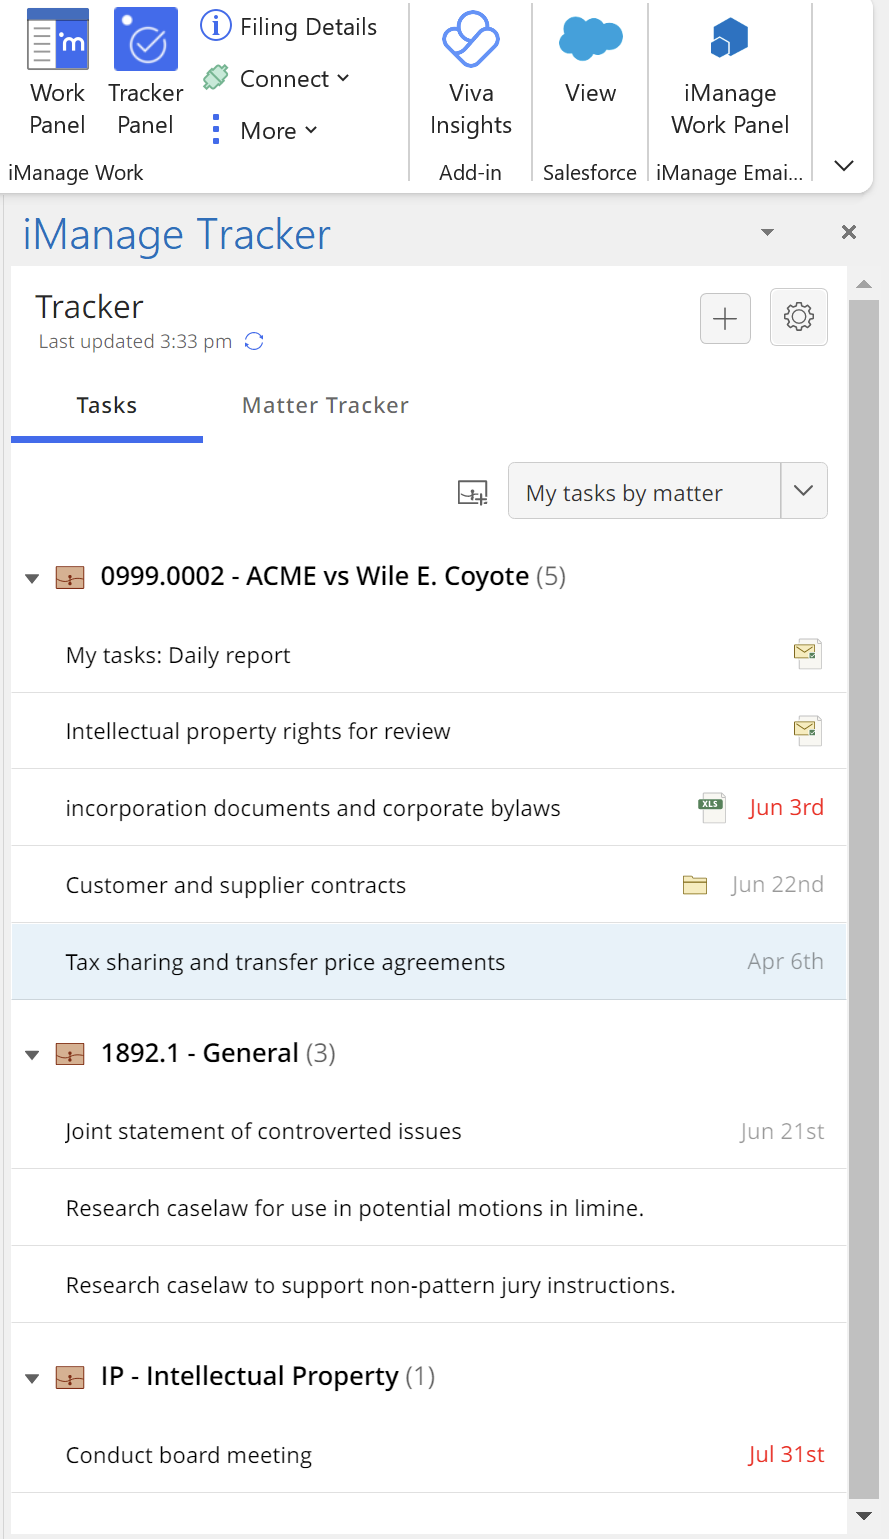The image size is (889, 1539).
Task: Click the Tracker refresh icon
Action: pyautogui.click(x=254, y=342)
